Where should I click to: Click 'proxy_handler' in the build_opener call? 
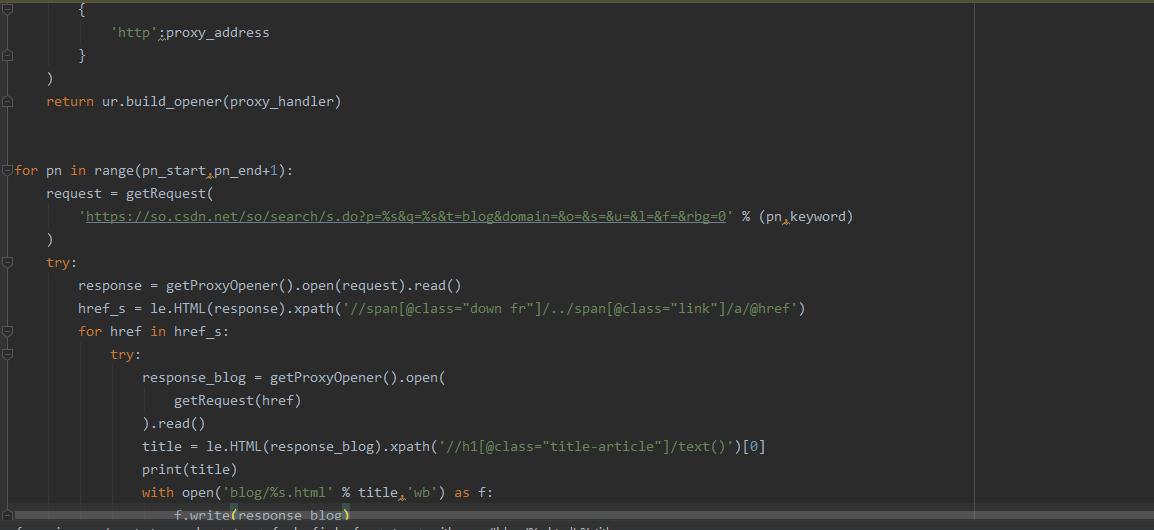(x=282, y=102)
